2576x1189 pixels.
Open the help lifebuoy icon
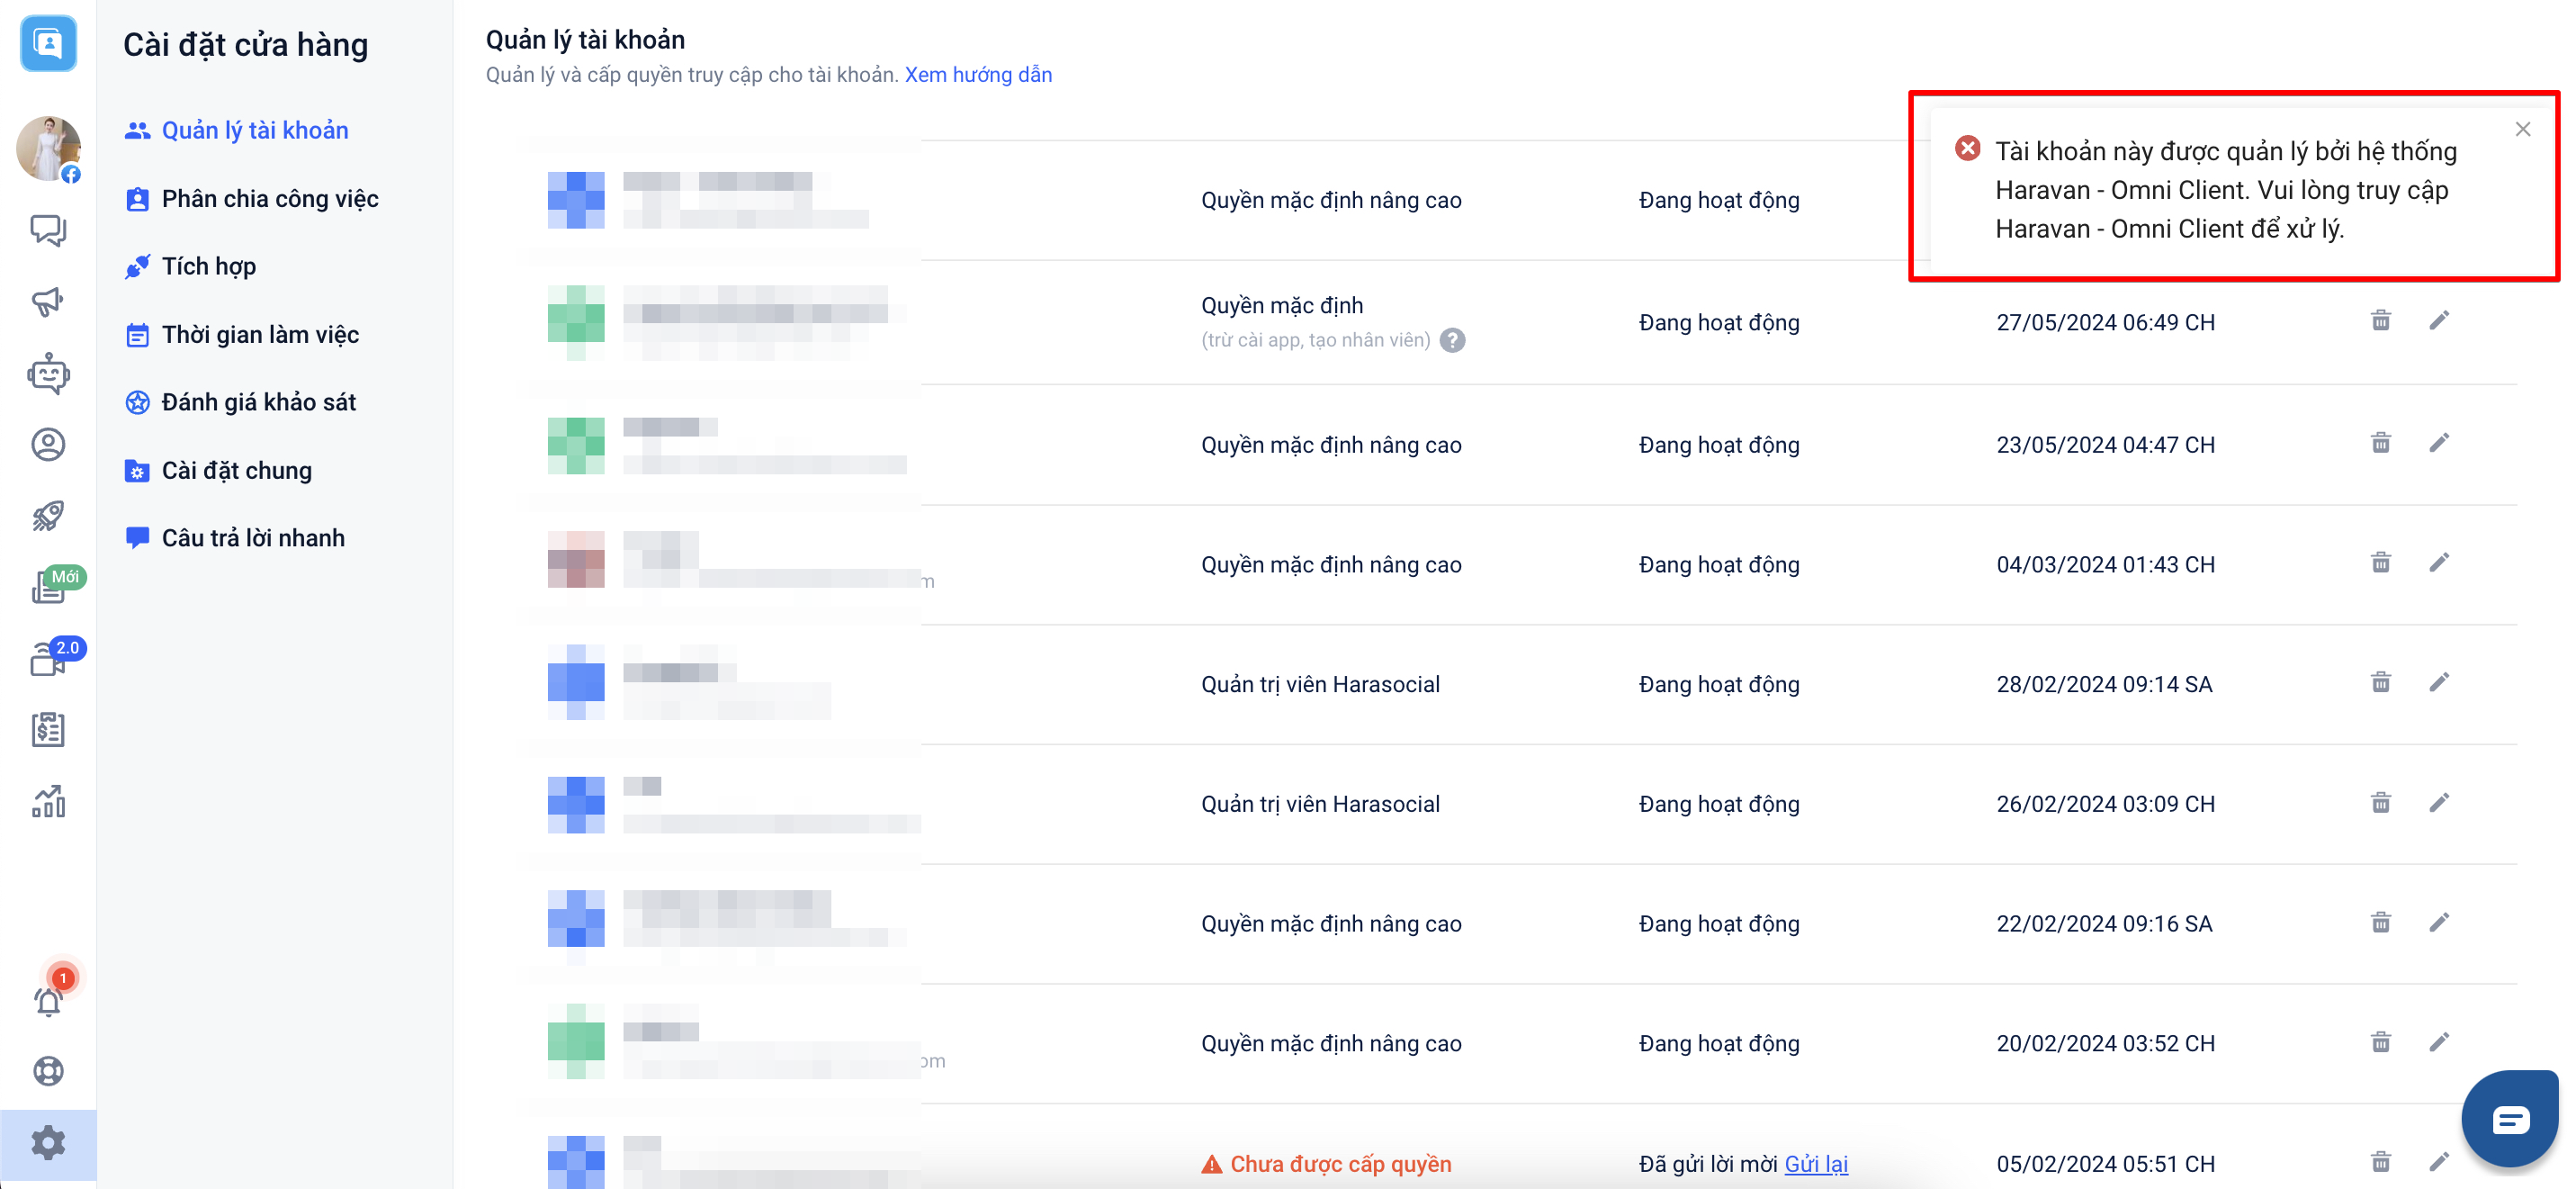48,1071
